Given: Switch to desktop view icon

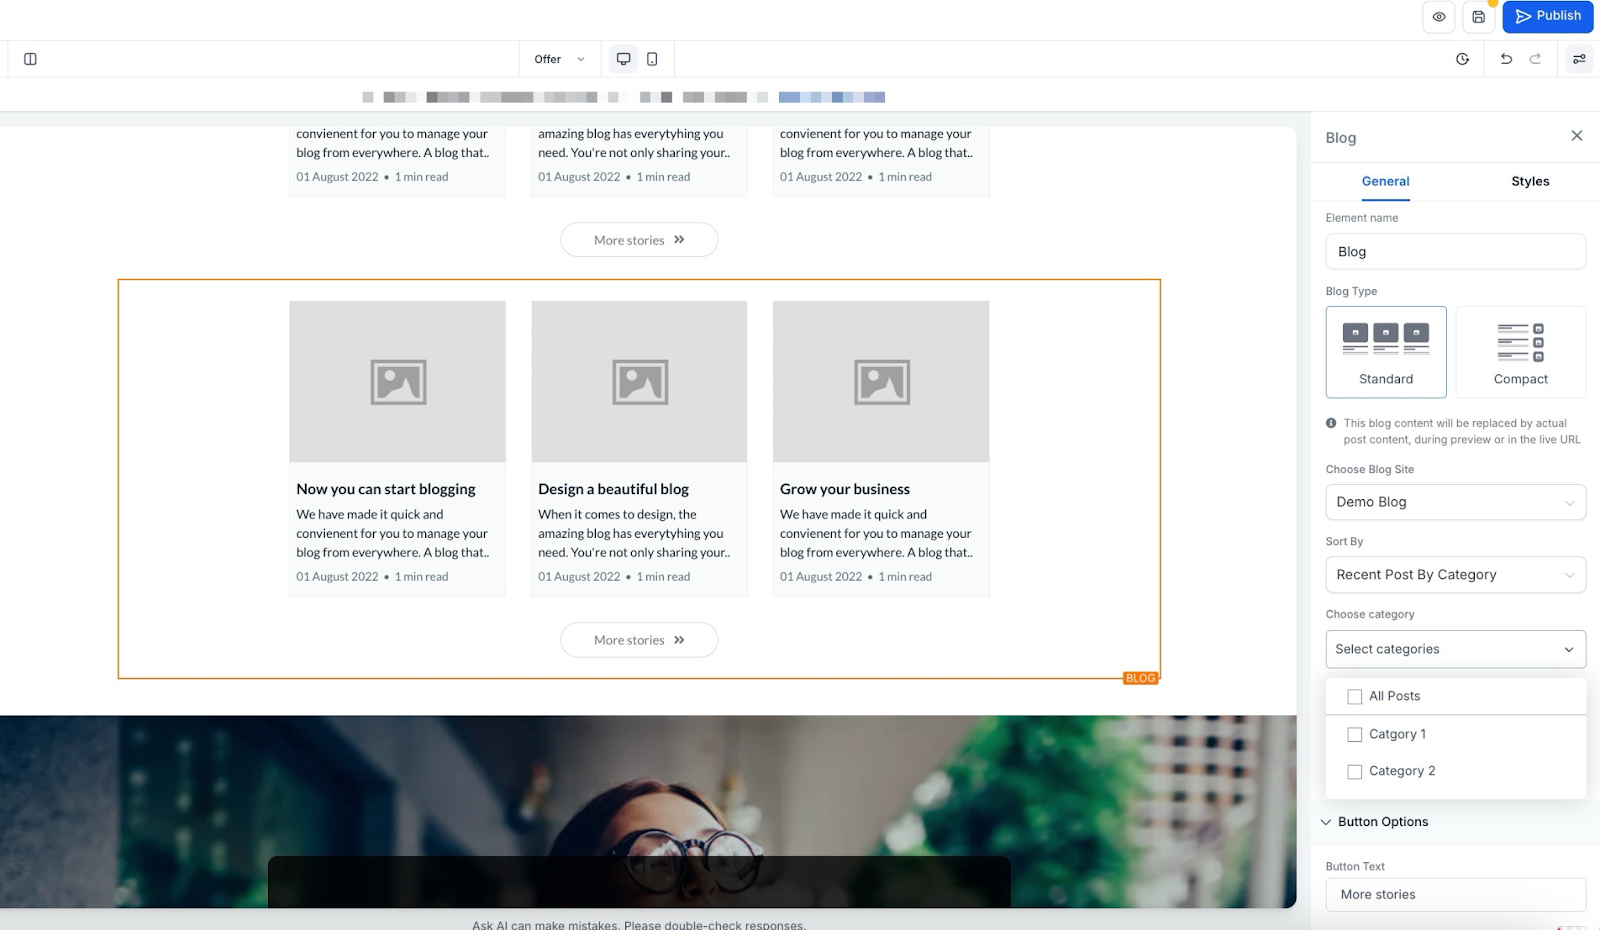Looking at the screenshot, I should (x=623, y=59).
